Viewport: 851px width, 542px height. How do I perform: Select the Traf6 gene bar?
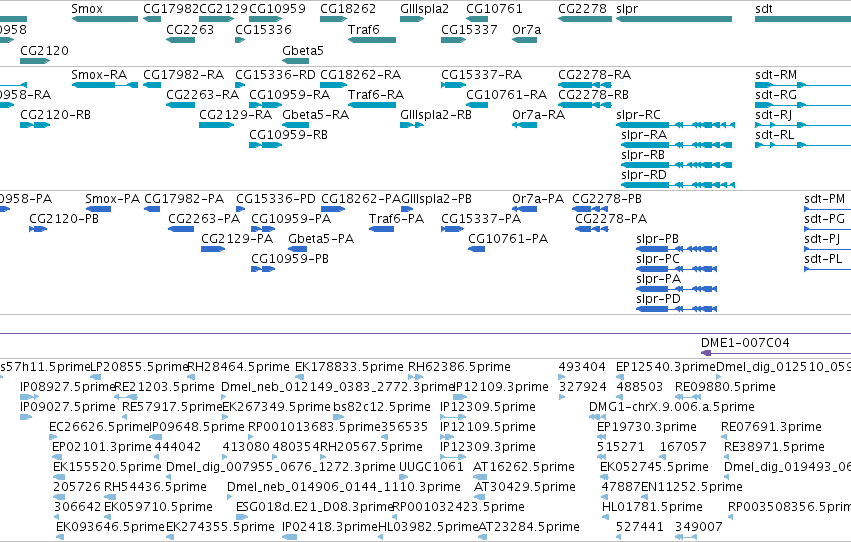[372, 40]
